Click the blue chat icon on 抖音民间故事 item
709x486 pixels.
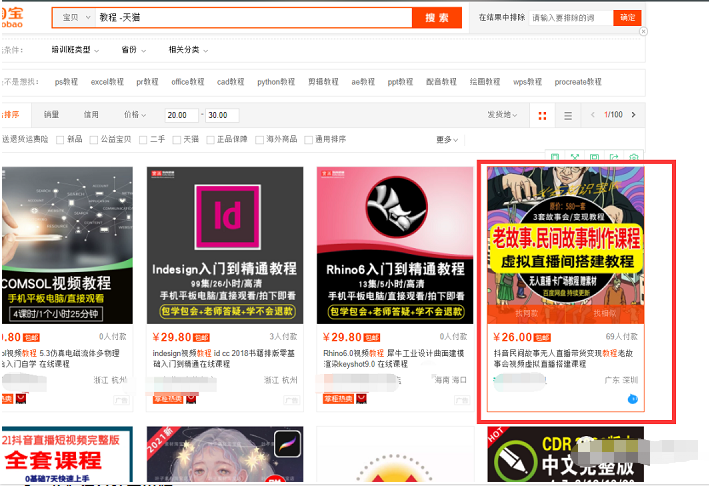point(633,399)
